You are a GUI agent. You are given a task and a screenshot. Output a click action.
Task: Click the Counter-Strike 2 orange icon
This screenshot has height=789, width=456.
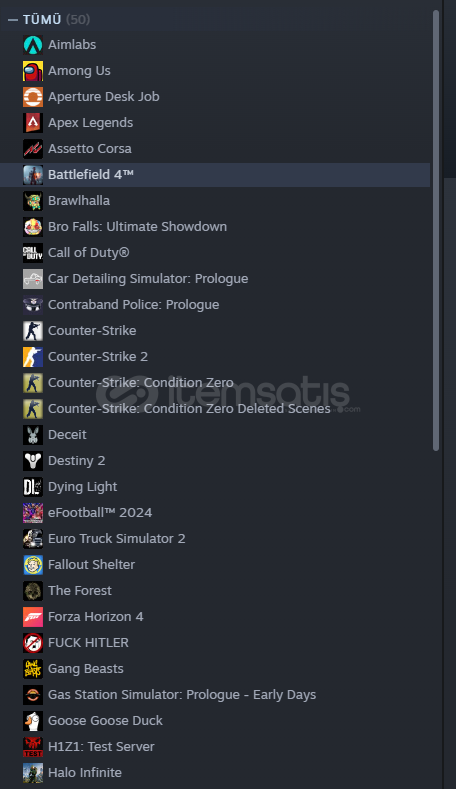[33, 357]
